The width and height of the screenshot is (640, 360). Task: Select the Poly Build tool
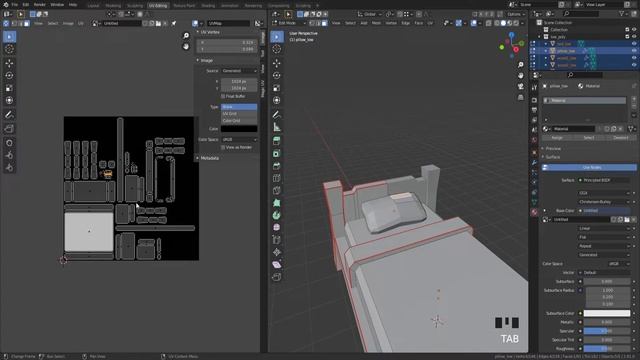coord(277,203)
